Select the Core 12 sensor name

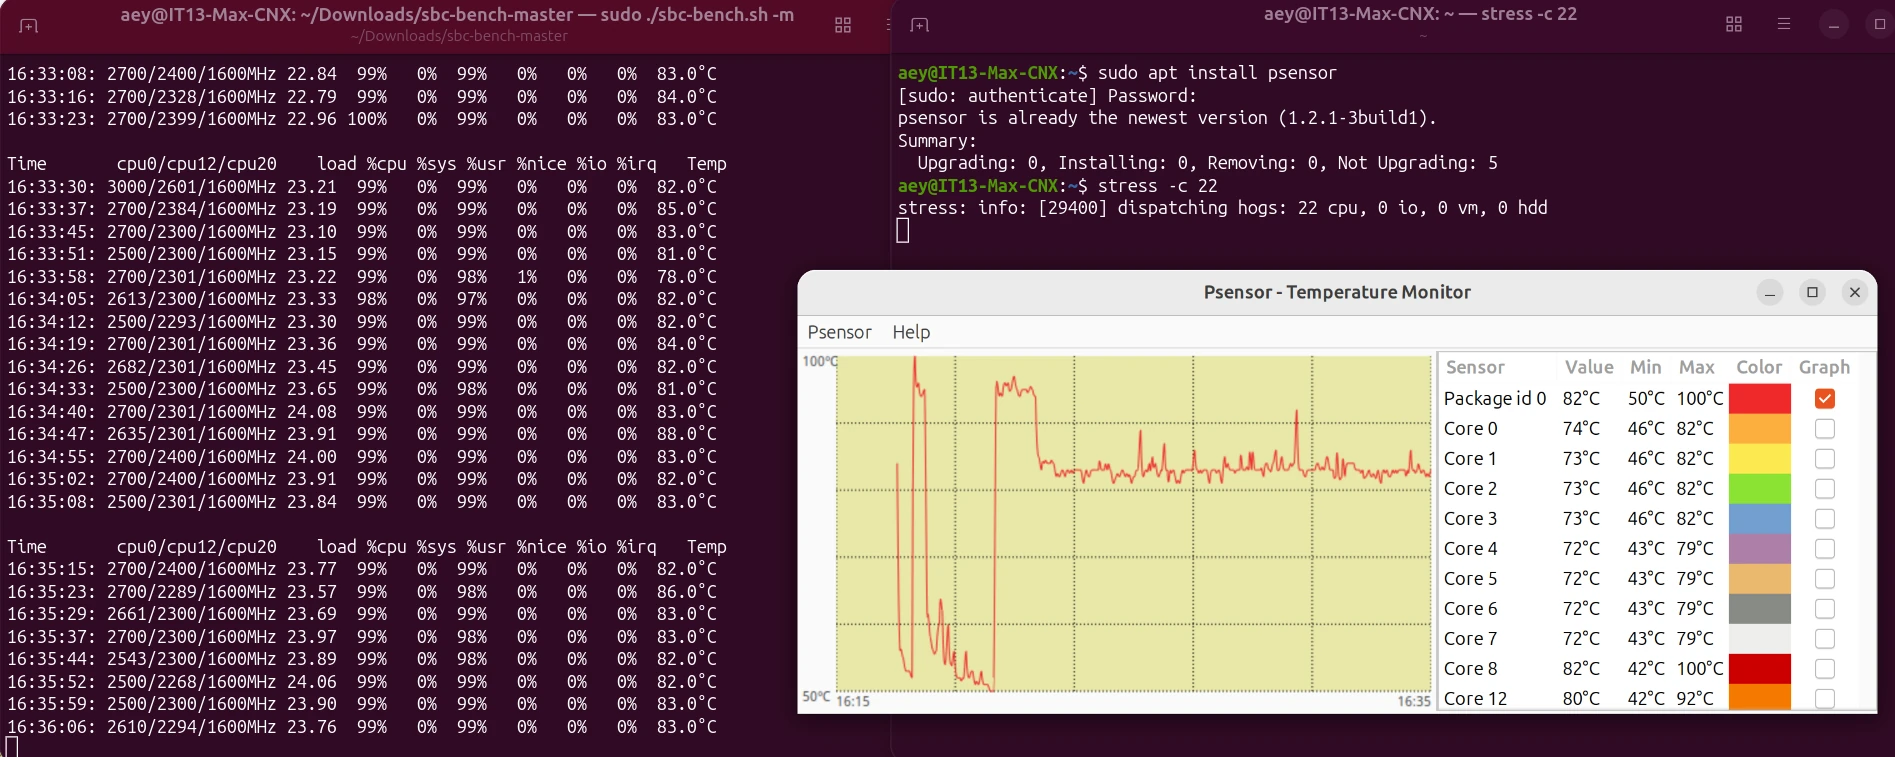point(1476,698)
